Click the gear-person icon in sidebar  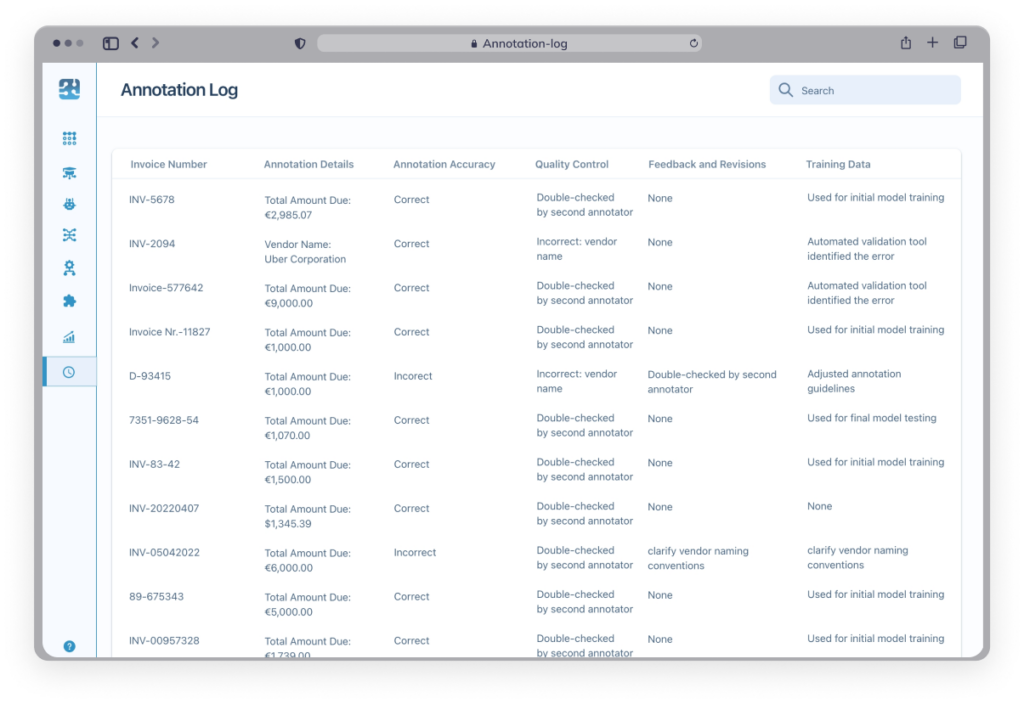69,268
